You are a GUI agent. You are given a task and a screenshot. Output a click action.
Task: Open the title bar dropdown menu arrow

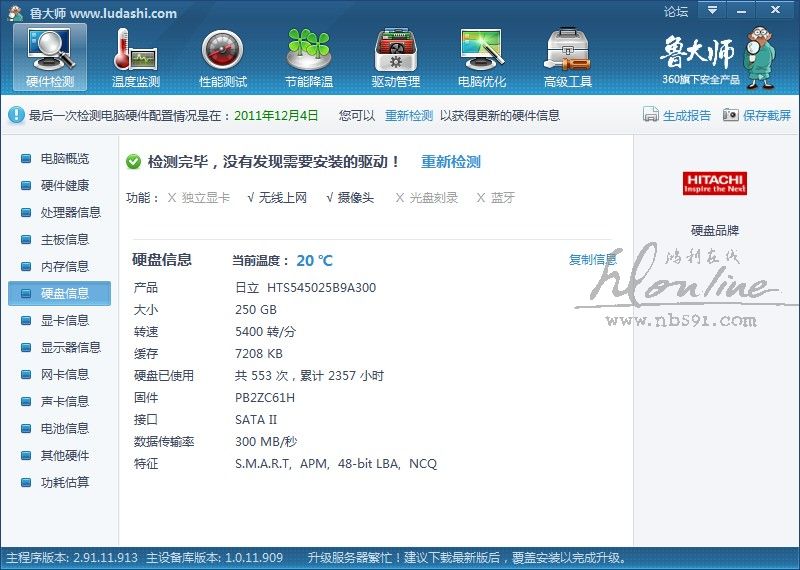[711, 11]
